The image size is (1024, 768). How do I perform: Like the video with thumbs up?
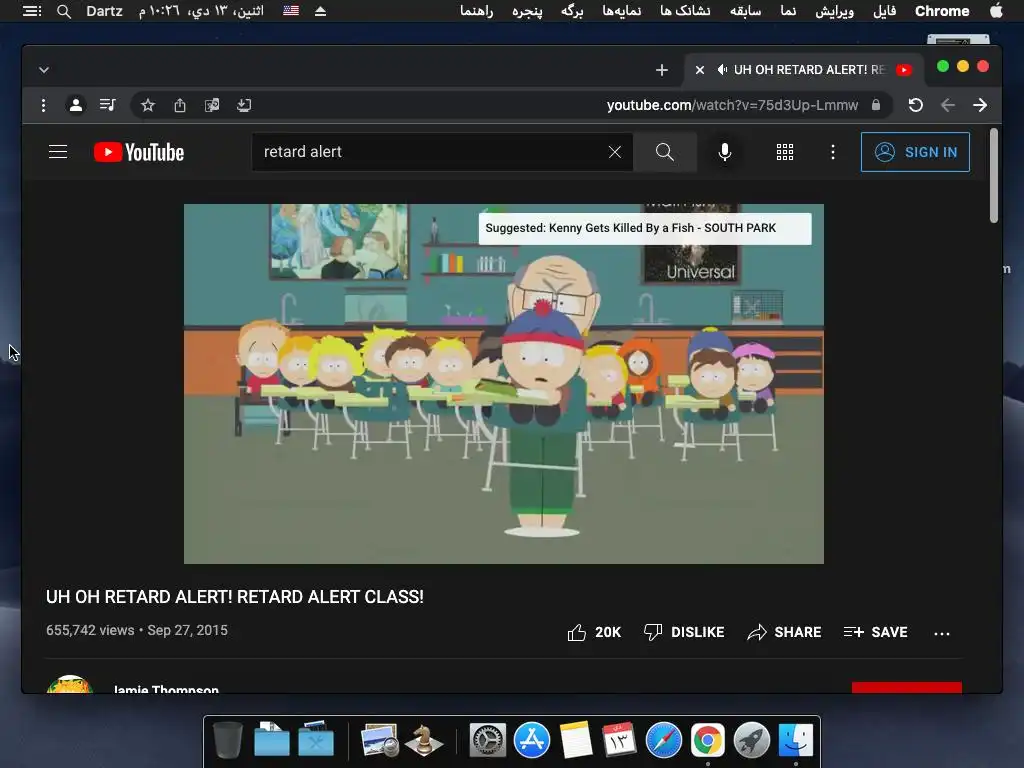click(x=594, y=632)
